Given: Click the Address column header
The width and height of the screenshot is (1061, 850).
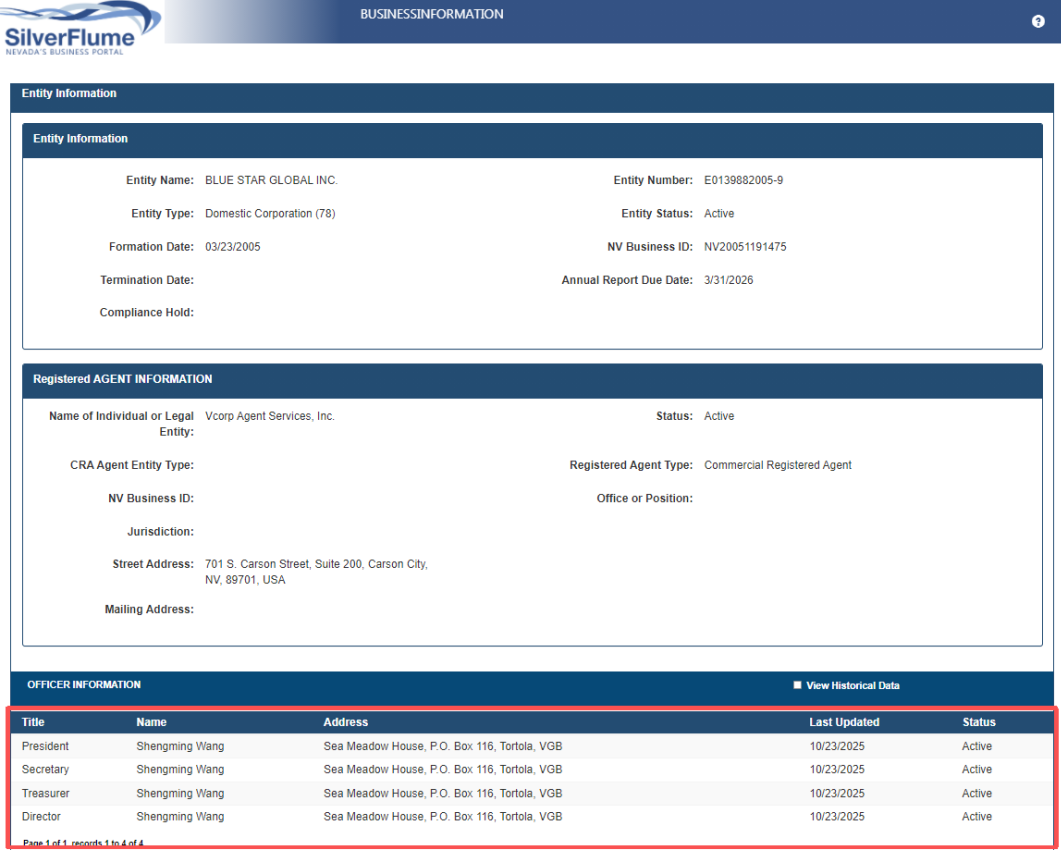Looking at the screenshot, I should click(345, 722).
